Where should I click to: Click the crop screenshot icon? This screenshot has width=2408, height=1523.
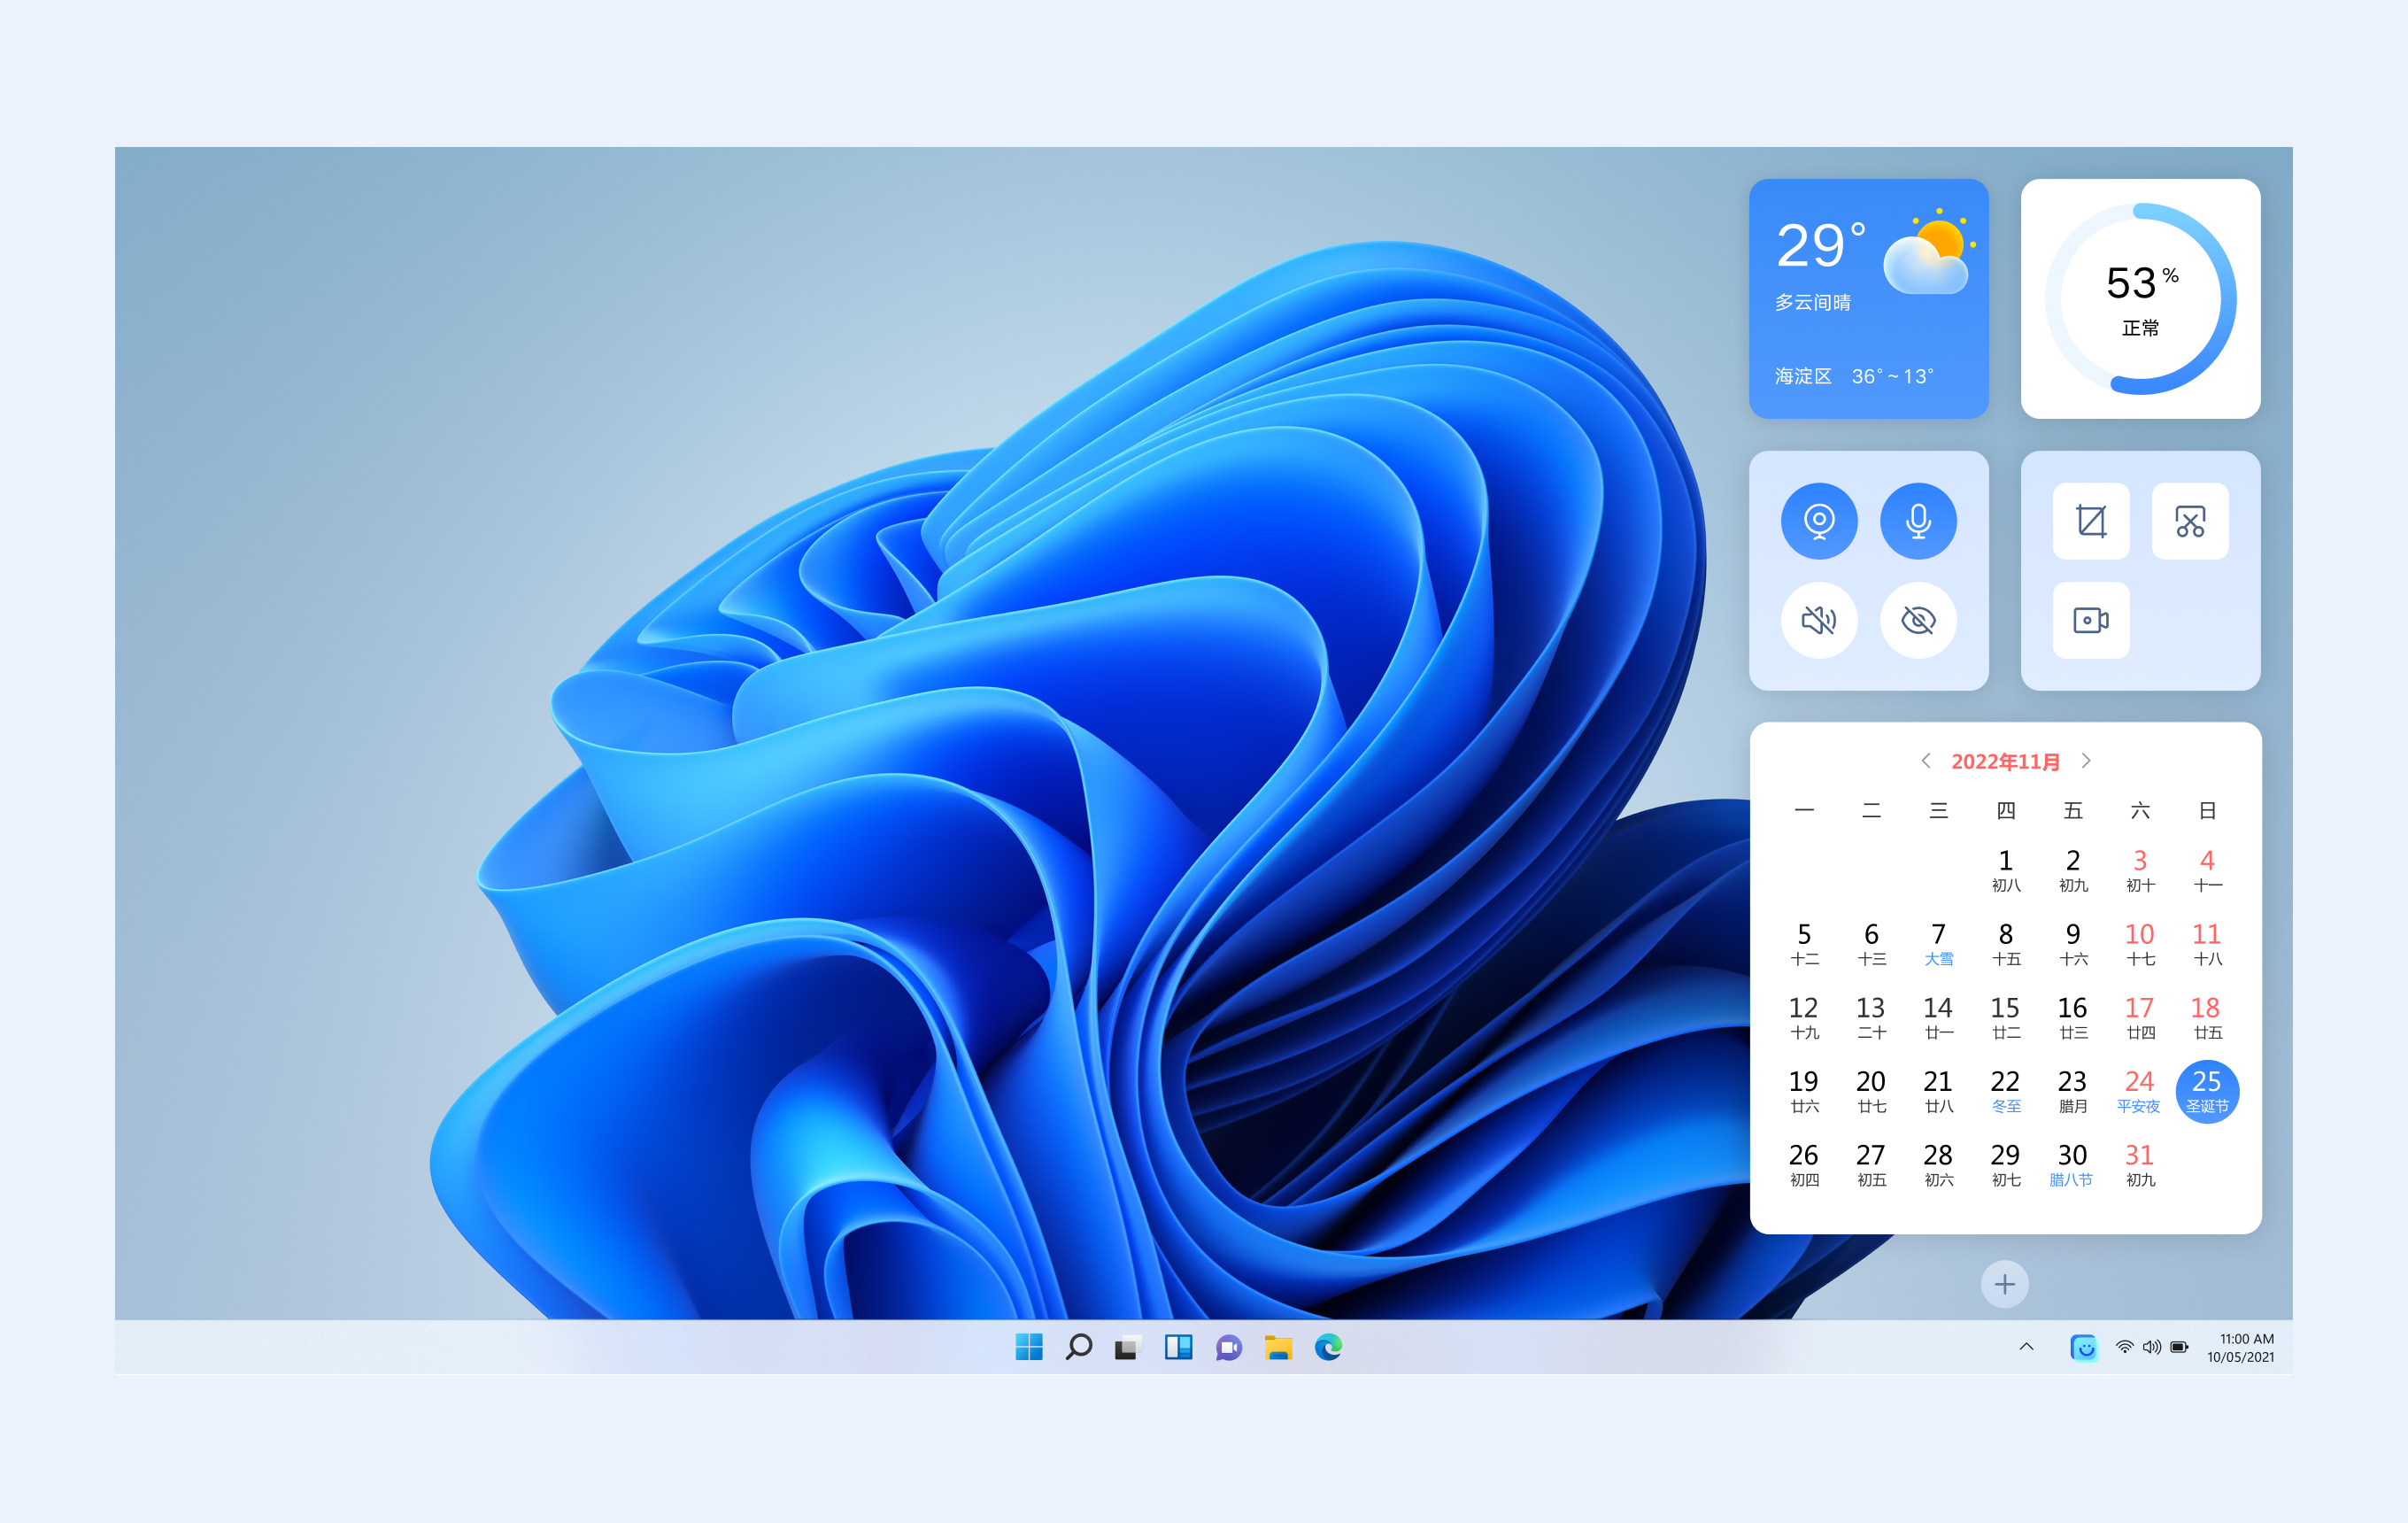(2090, 521)
